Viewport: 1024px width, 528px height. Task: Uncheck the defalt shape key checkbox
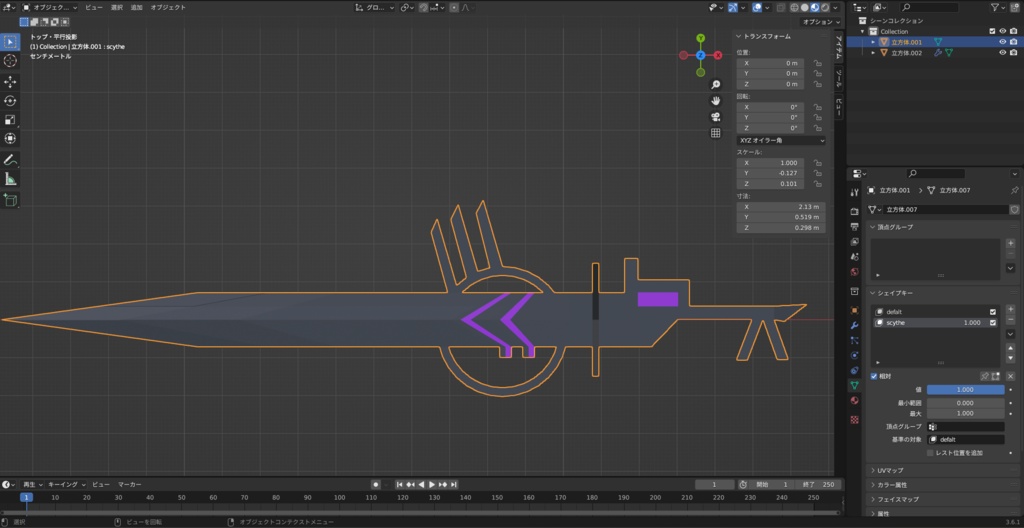tap(993, 312)
